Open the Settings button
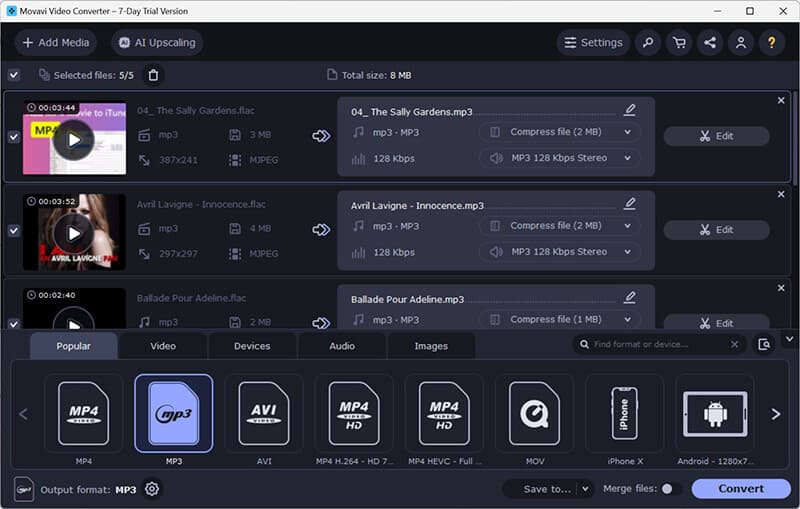The width and height of the screenshot is (800, 509). (593, 42)
